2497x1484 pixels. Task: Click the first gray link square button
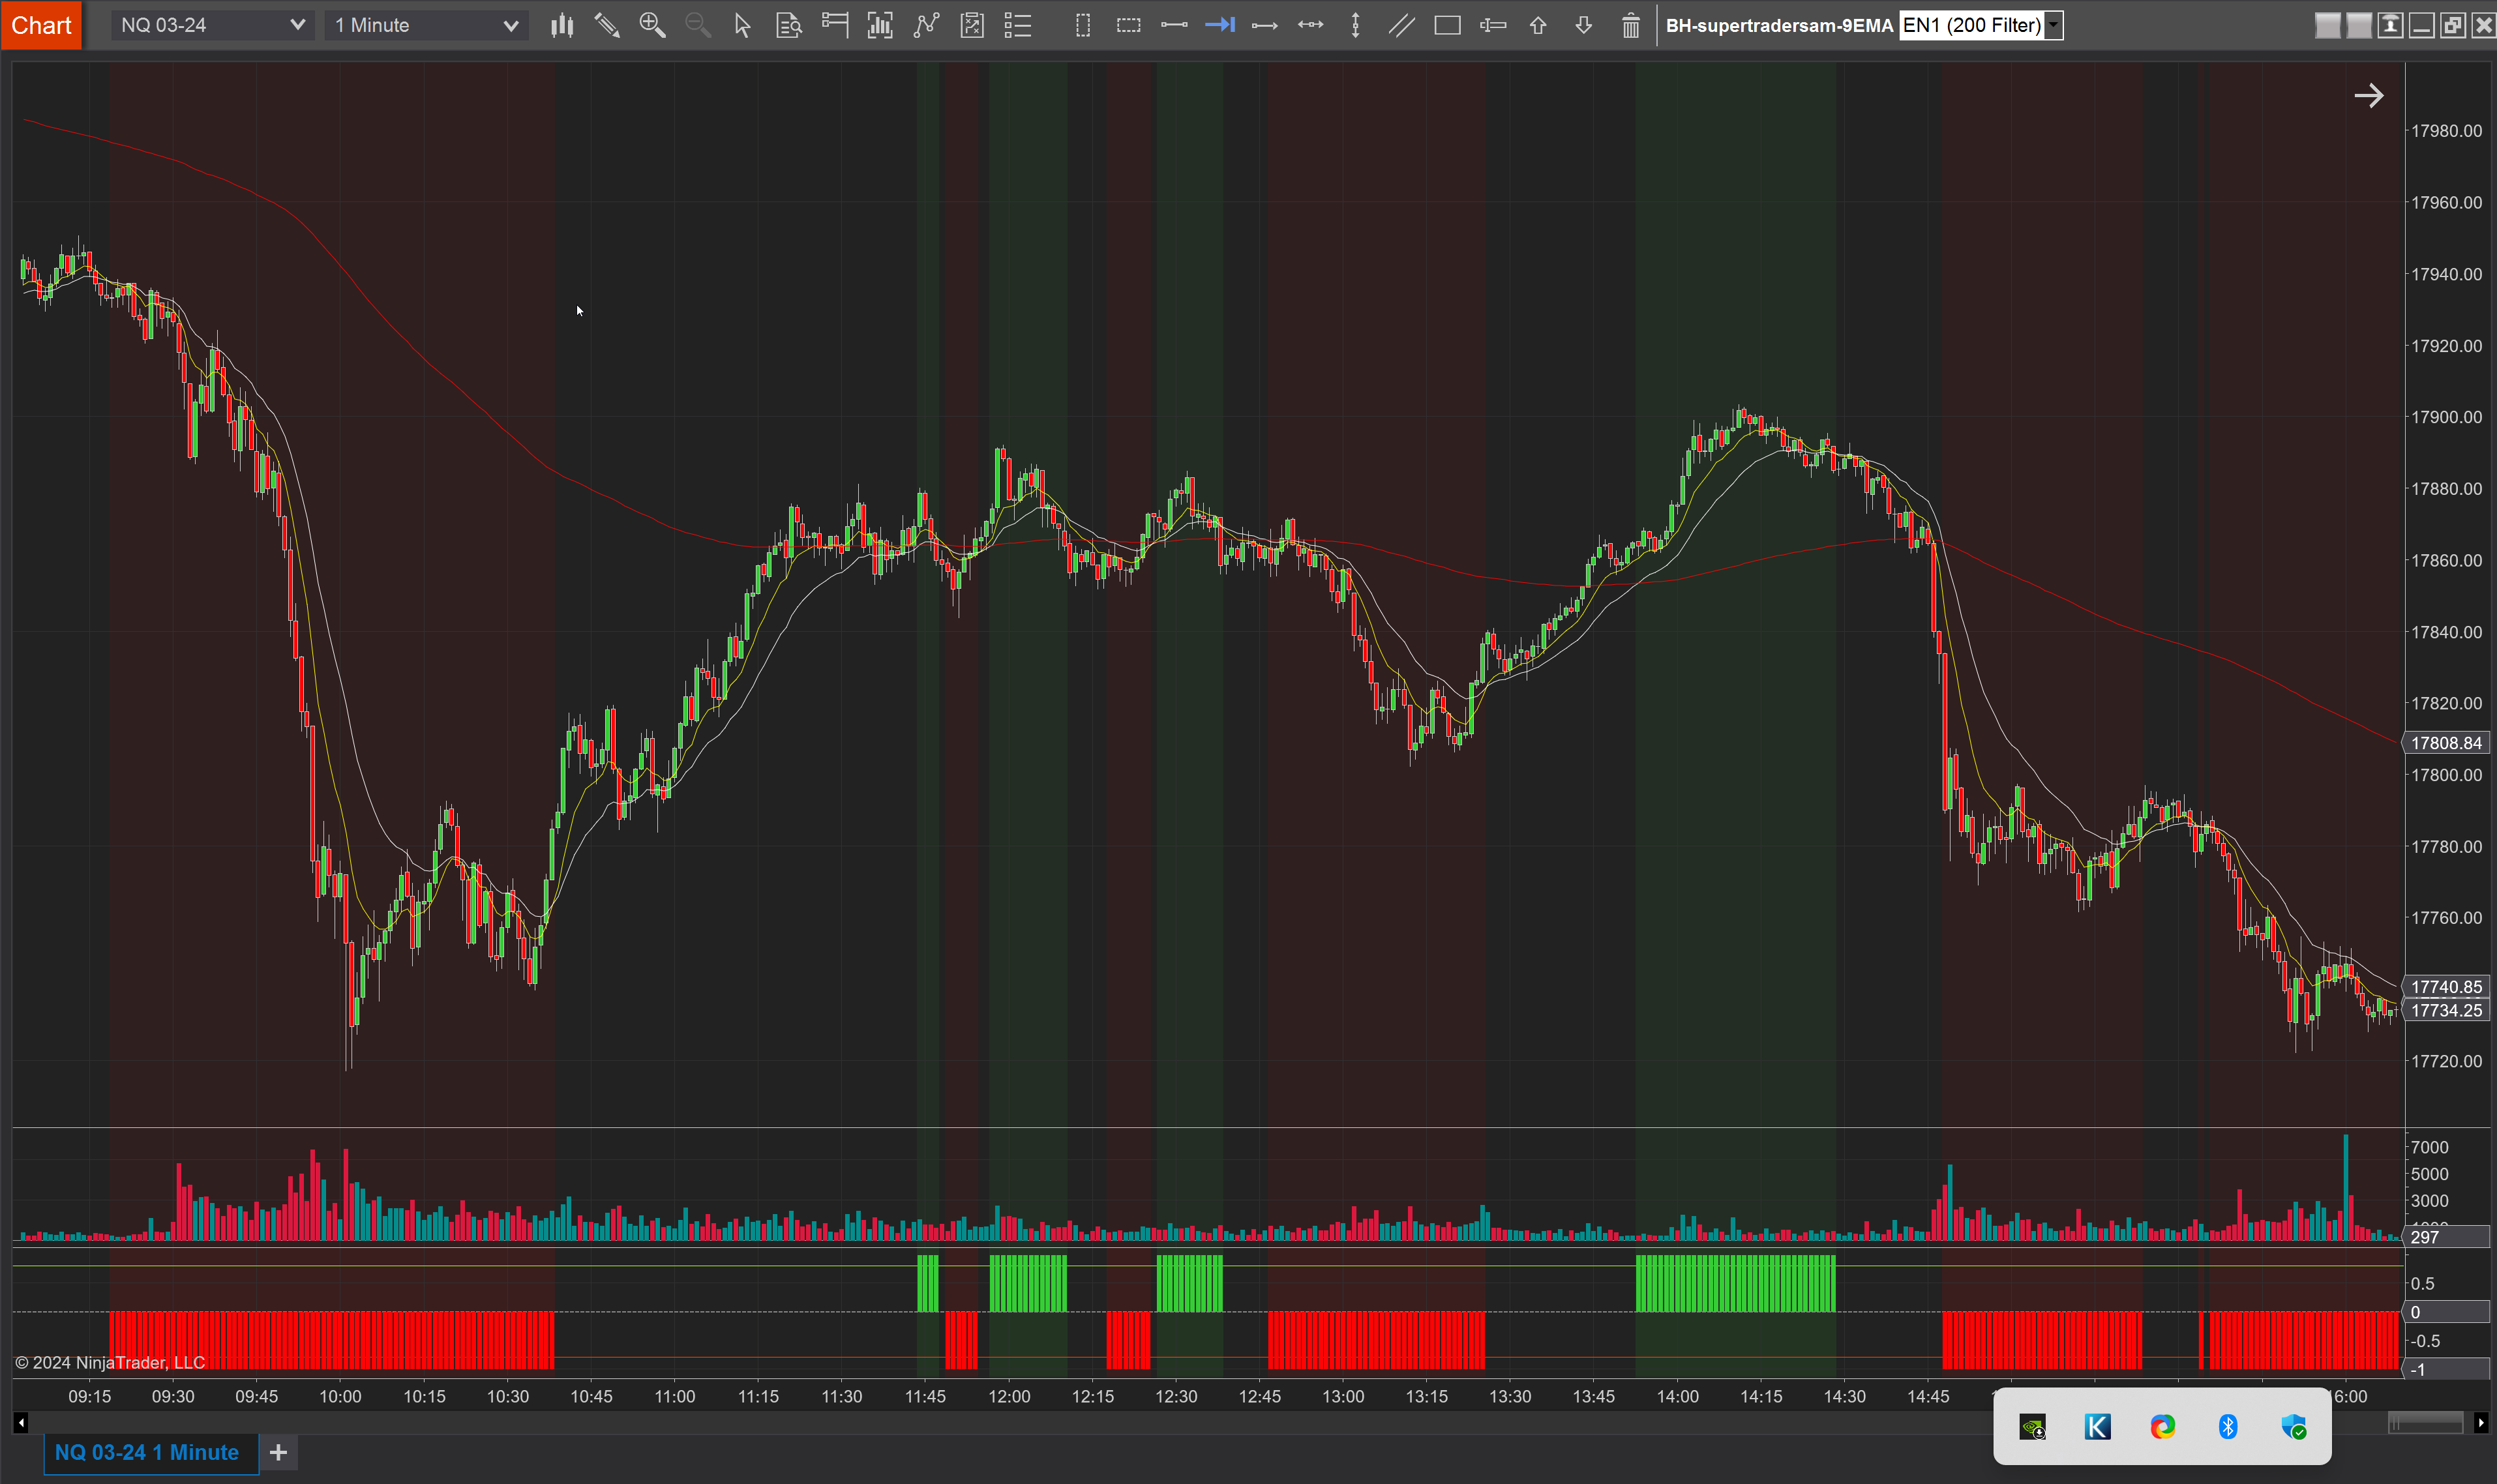pos(2328,25)
